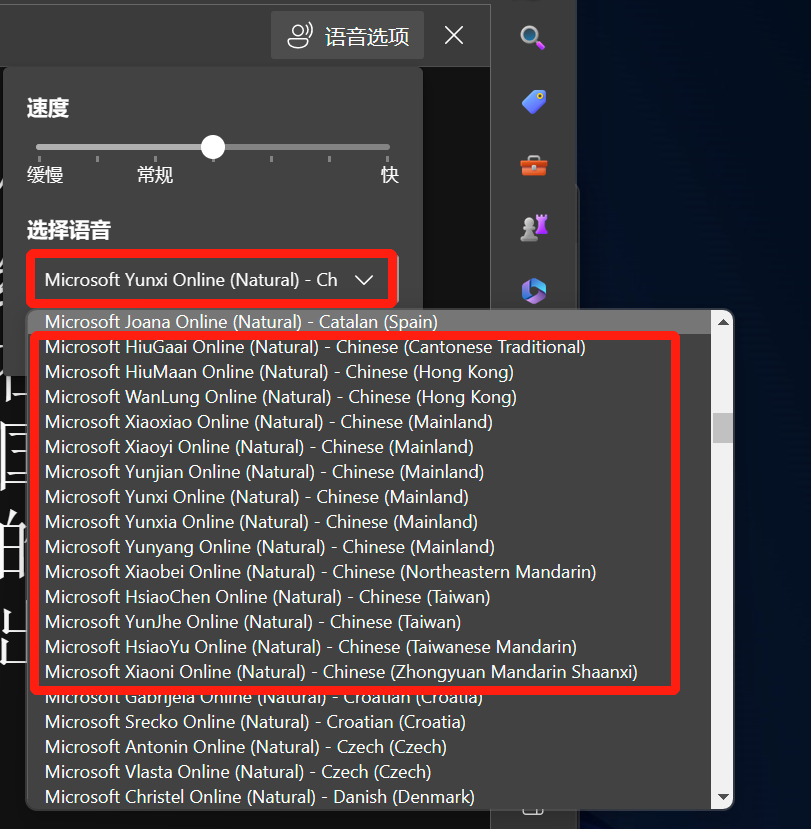
Task: Collapse the Microsoft Yunxi voice dropdown
Action: pyautogui.click(x=211, y=279)
